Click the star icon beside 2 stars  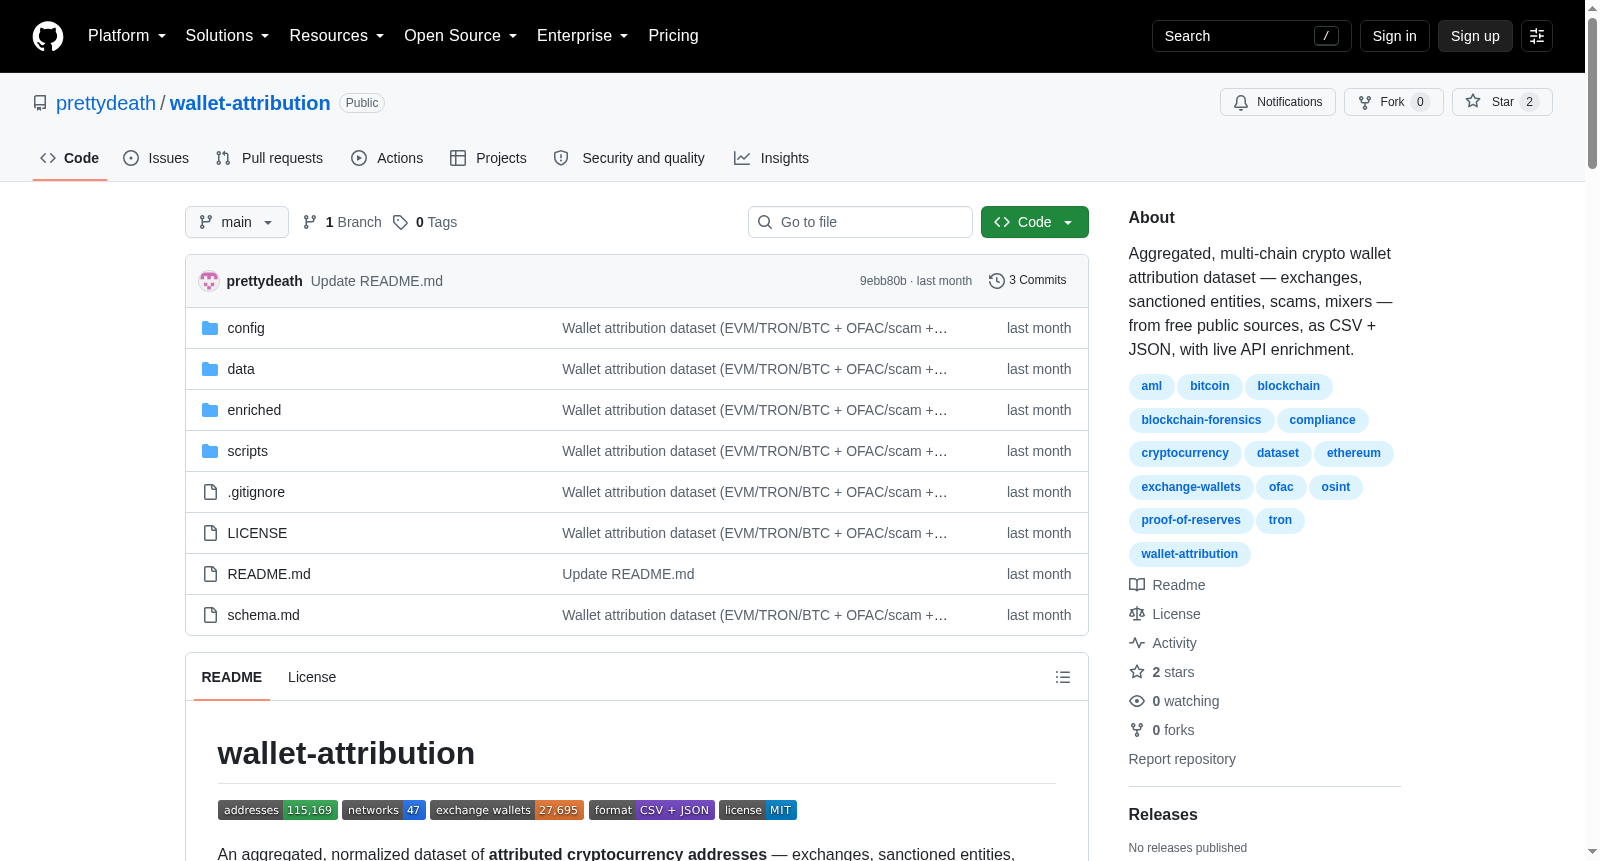pyautogui.click(x=1137, y=672)
